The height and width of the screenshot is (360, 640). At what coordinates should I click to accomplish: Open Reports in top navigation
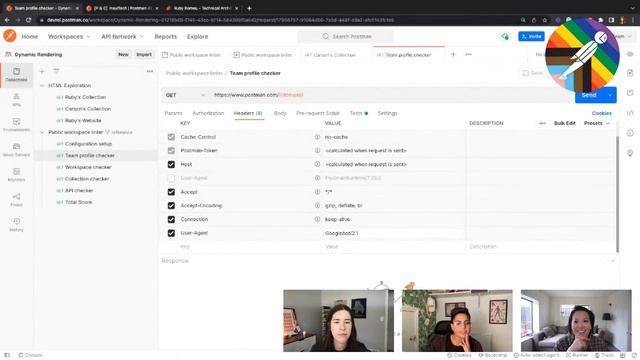pyautogui.click(x=166, y=36)
